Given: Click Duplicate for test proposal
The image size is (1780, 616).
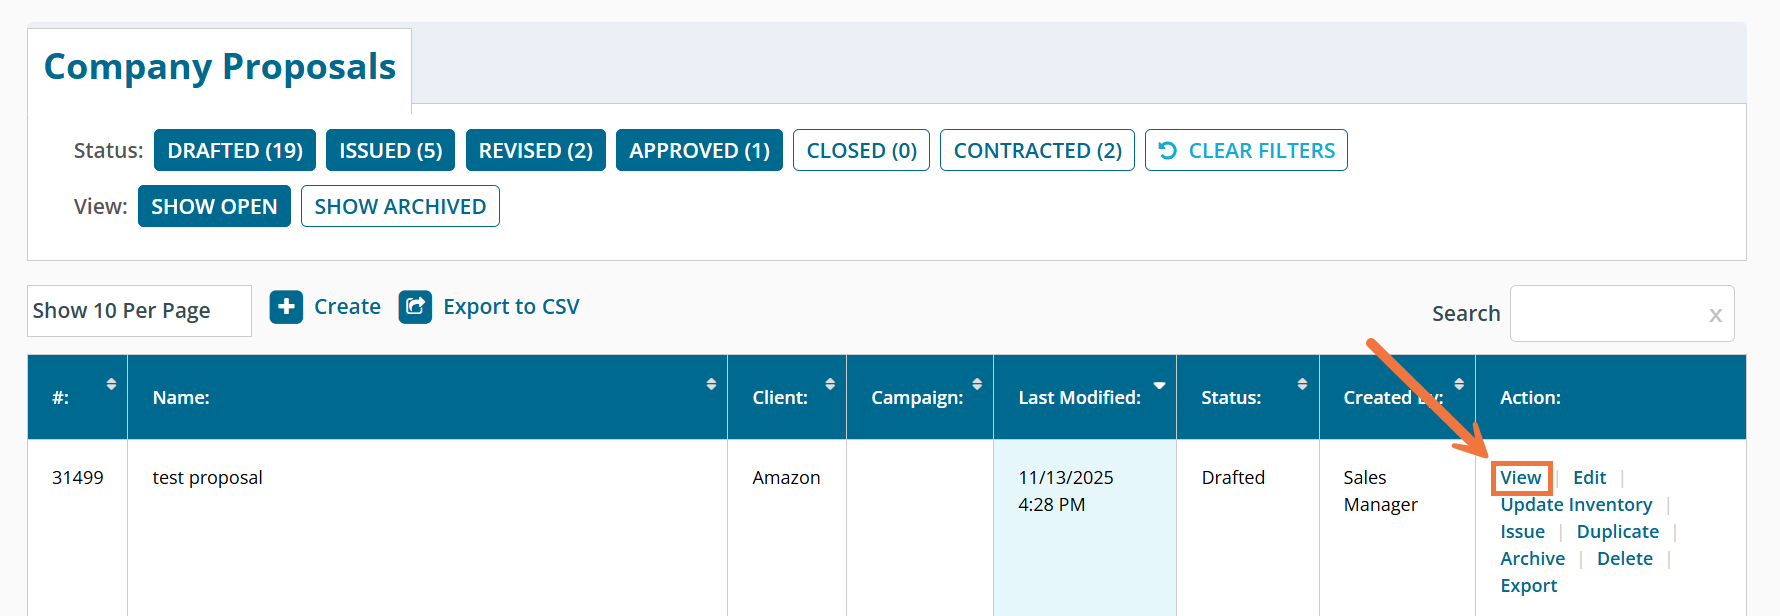Looking at the screenshot, I should [x=1617, y=532].
